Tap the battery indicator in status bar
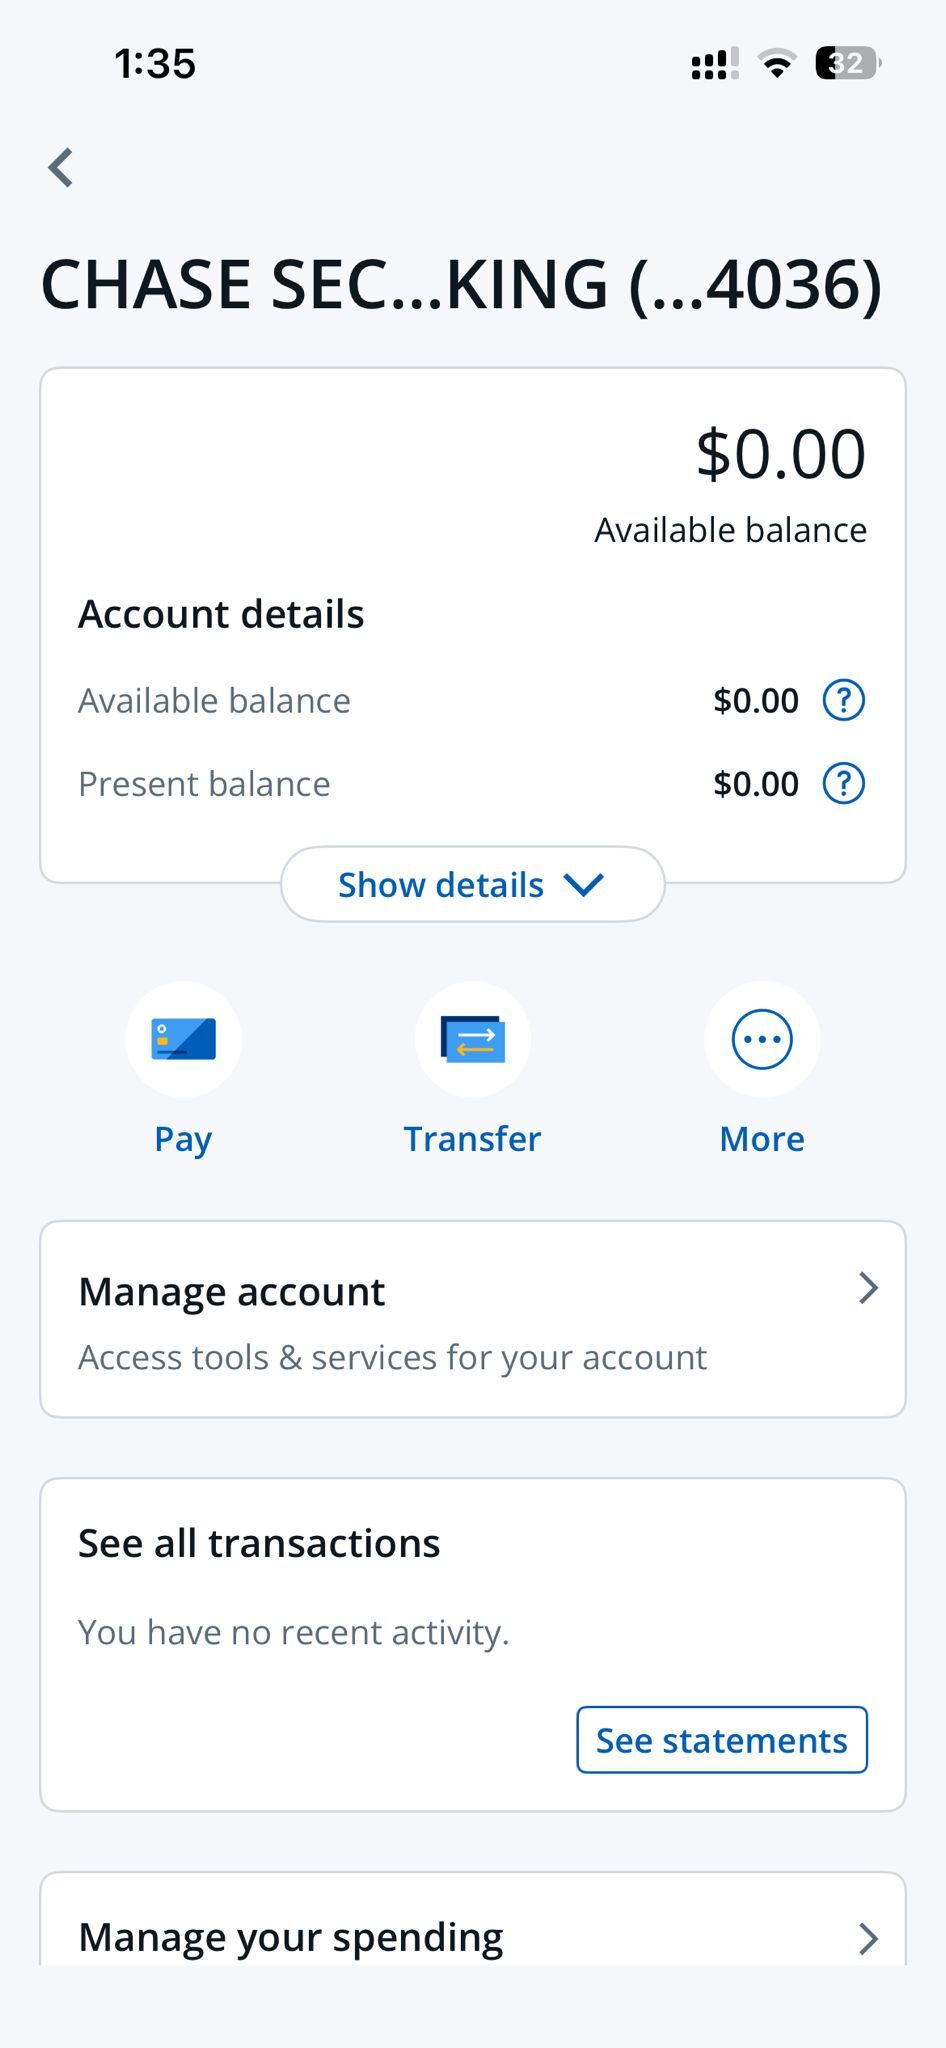 (846, 63)
